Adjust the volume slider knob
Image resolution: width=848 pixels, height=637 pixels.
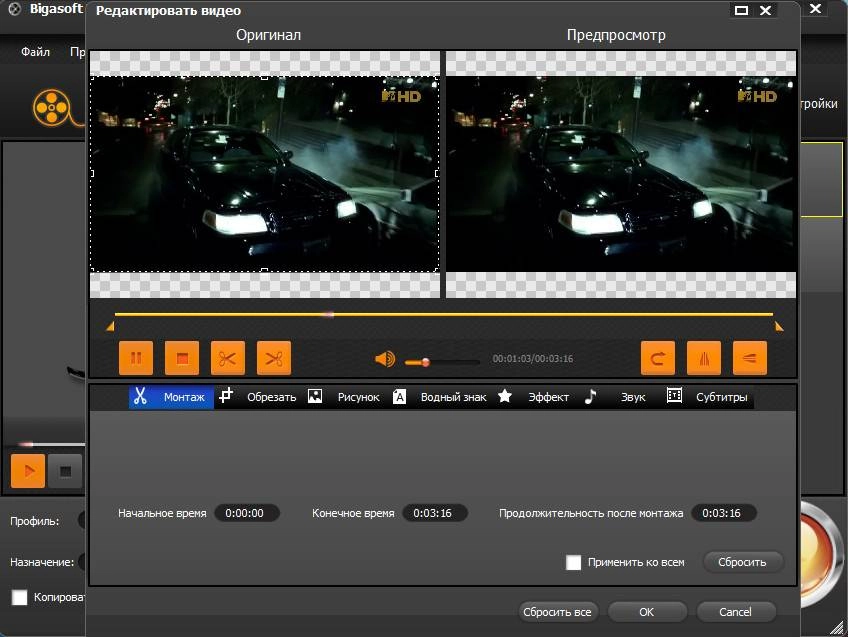426,362
